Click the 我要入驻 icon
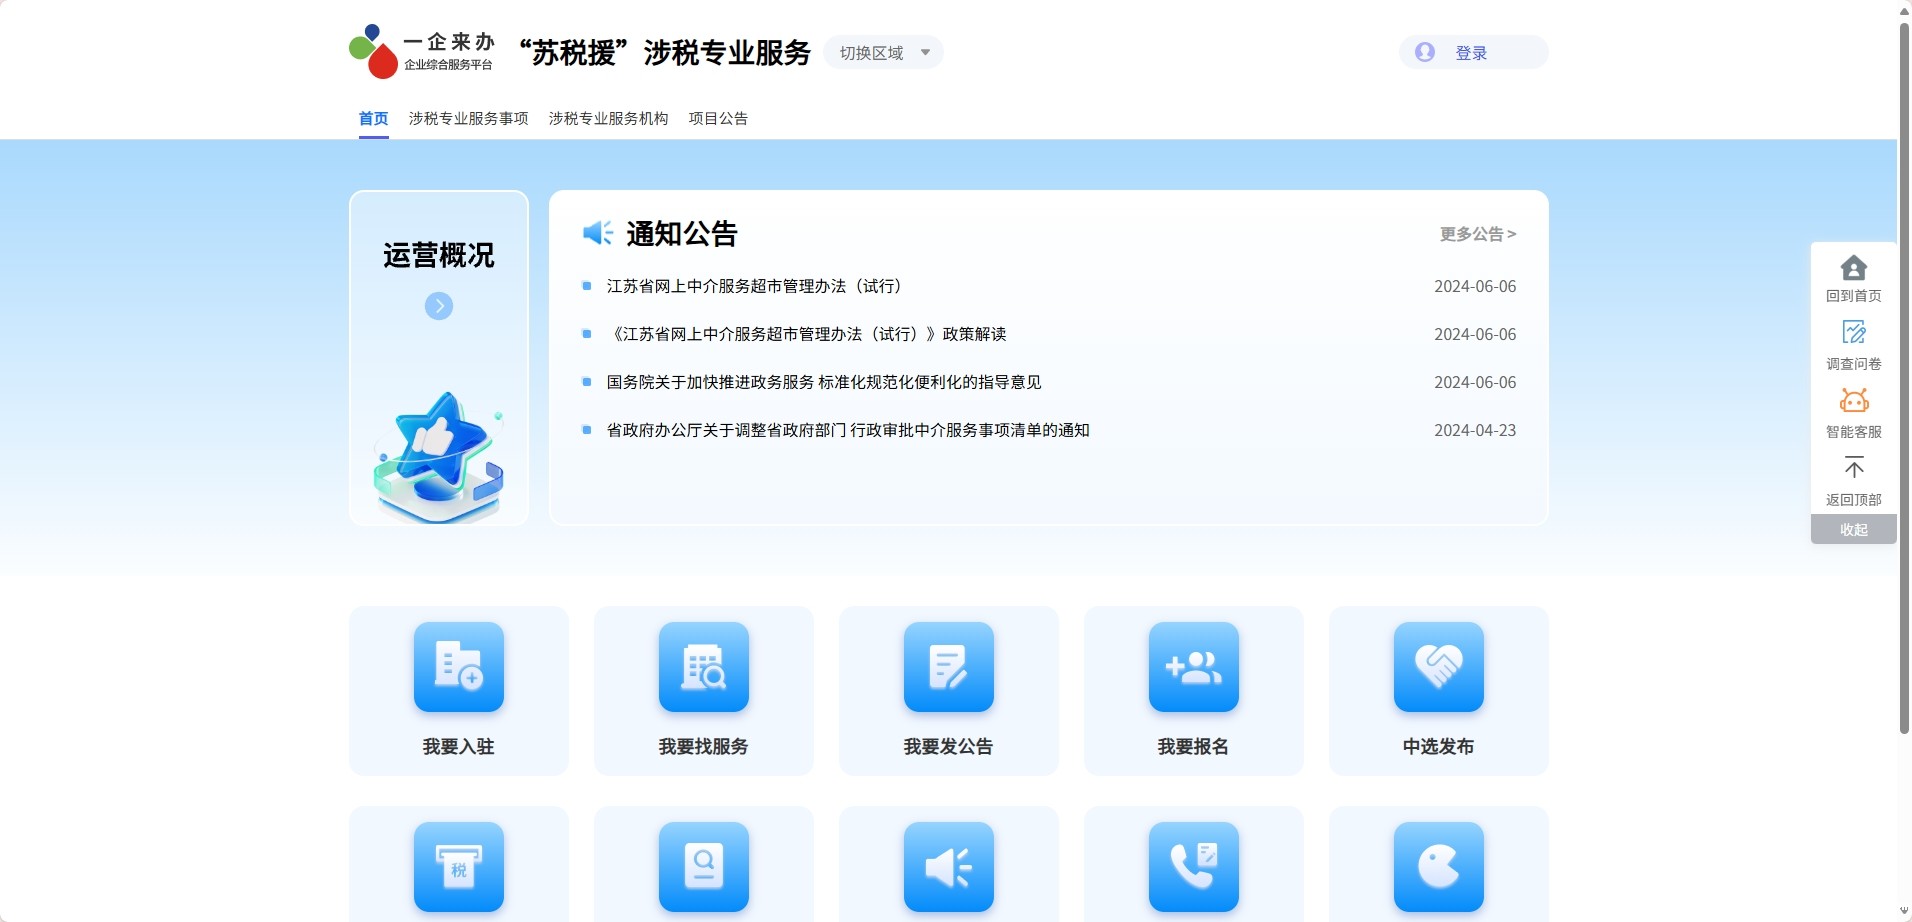Screen dimensions: 1912x922 coord(458,667)
